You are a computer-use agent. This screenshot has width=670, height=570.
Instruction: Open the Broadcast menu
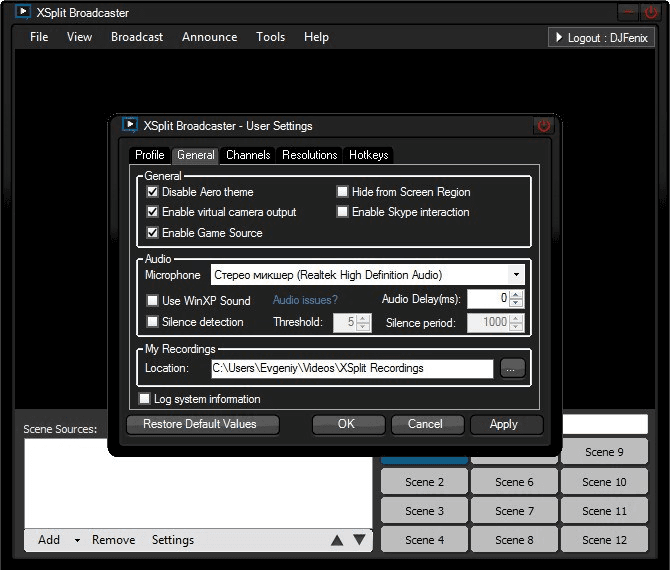137,37
